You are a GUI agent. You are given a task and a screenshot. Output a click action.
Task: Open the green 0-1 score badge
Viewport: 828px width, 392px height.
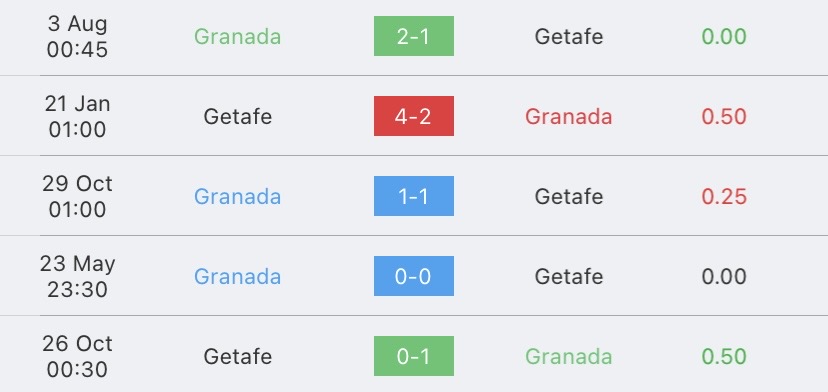(413, 356)
